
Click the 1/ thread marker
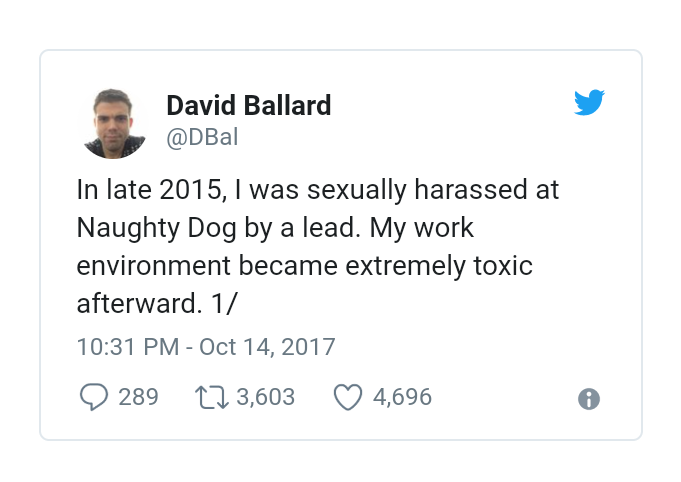click(x=224, y=303)
